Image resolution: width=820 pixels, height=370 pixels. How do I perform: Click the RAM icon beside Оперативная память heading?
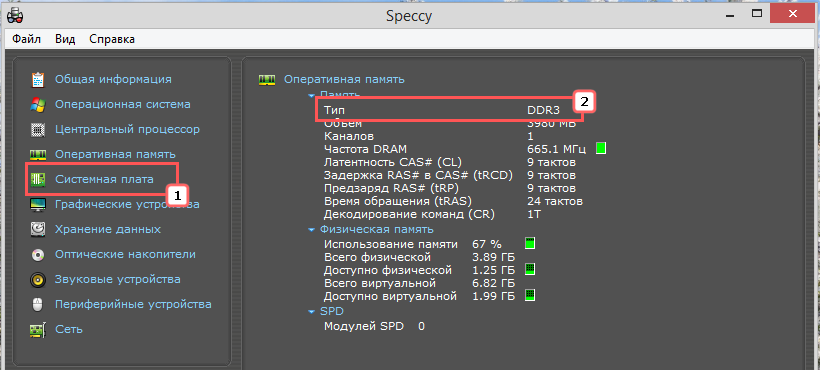coord(267,79)
